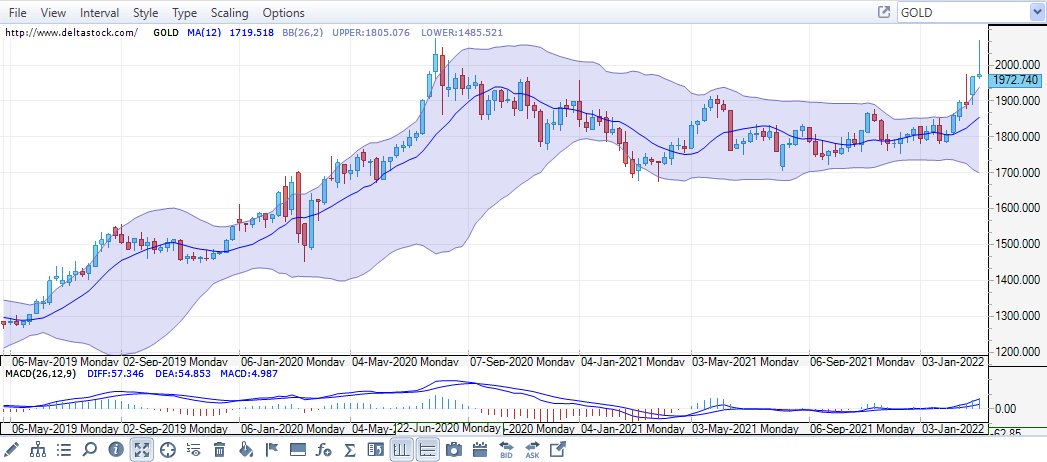Open the show/hide objects list icon
1047x462 pixels.
(x=194, y=449)
